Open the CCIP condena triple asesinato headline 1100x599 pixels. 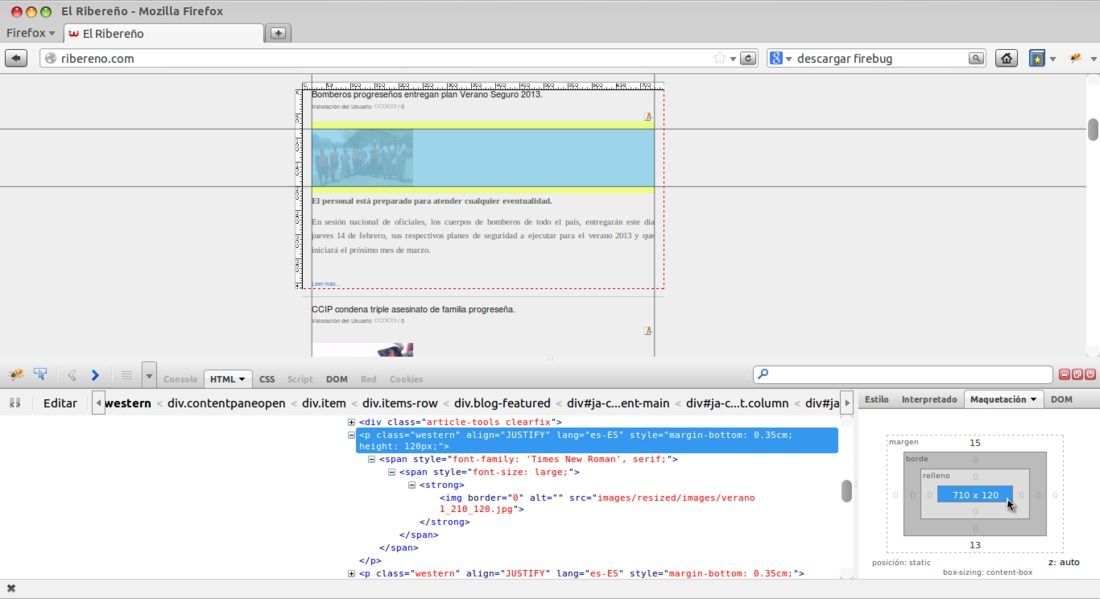[x=413, y=309]
